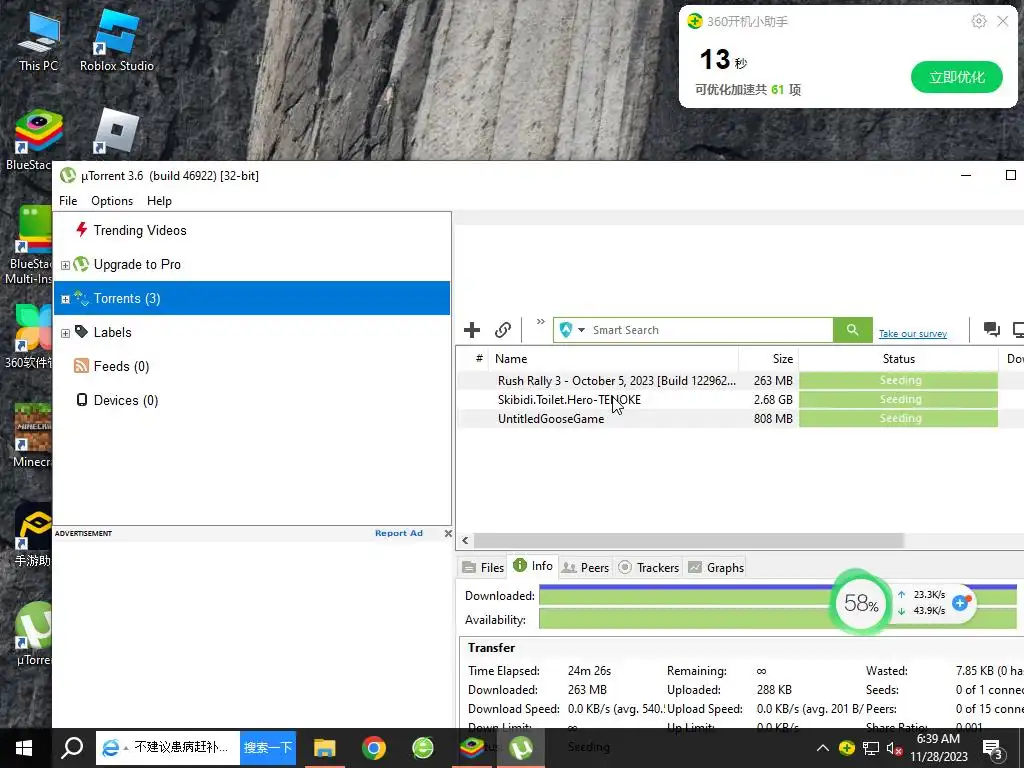Click the blue plus icon on speed widget
The height and width of the screenshot is (768, 1024).
pos(960,603)
